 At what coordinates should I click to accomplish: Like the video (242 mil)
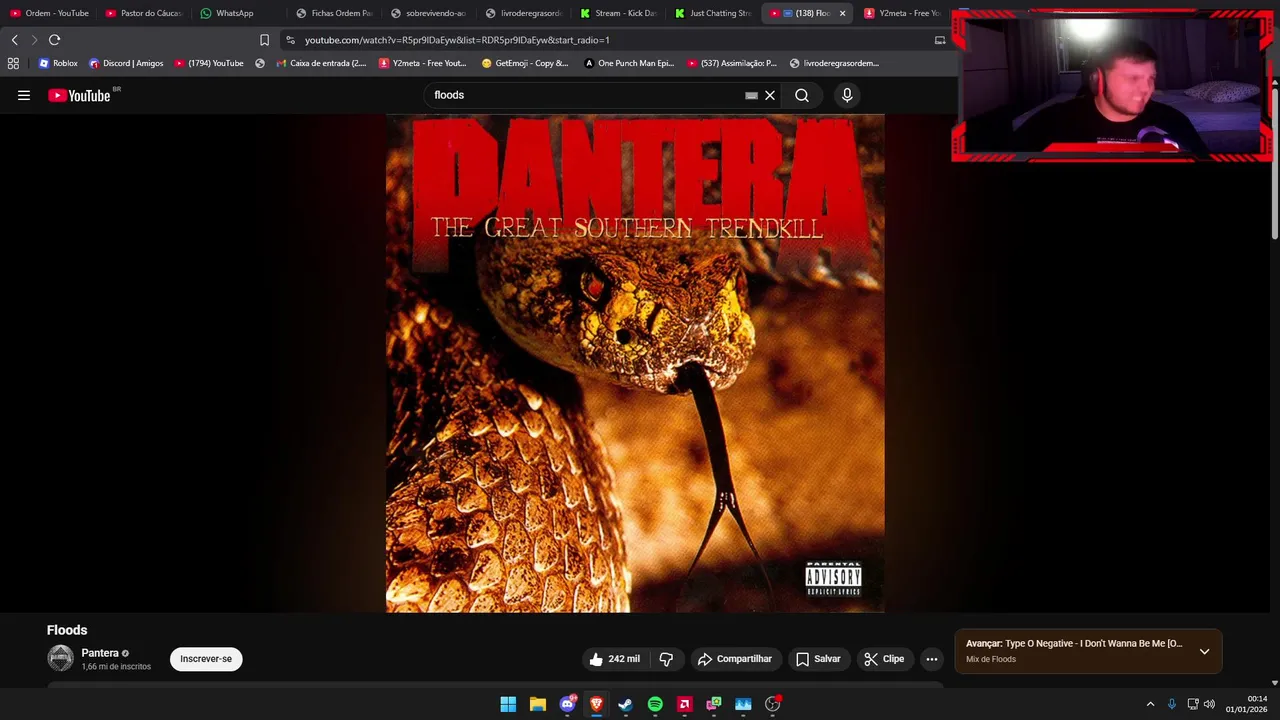(614, 659)
